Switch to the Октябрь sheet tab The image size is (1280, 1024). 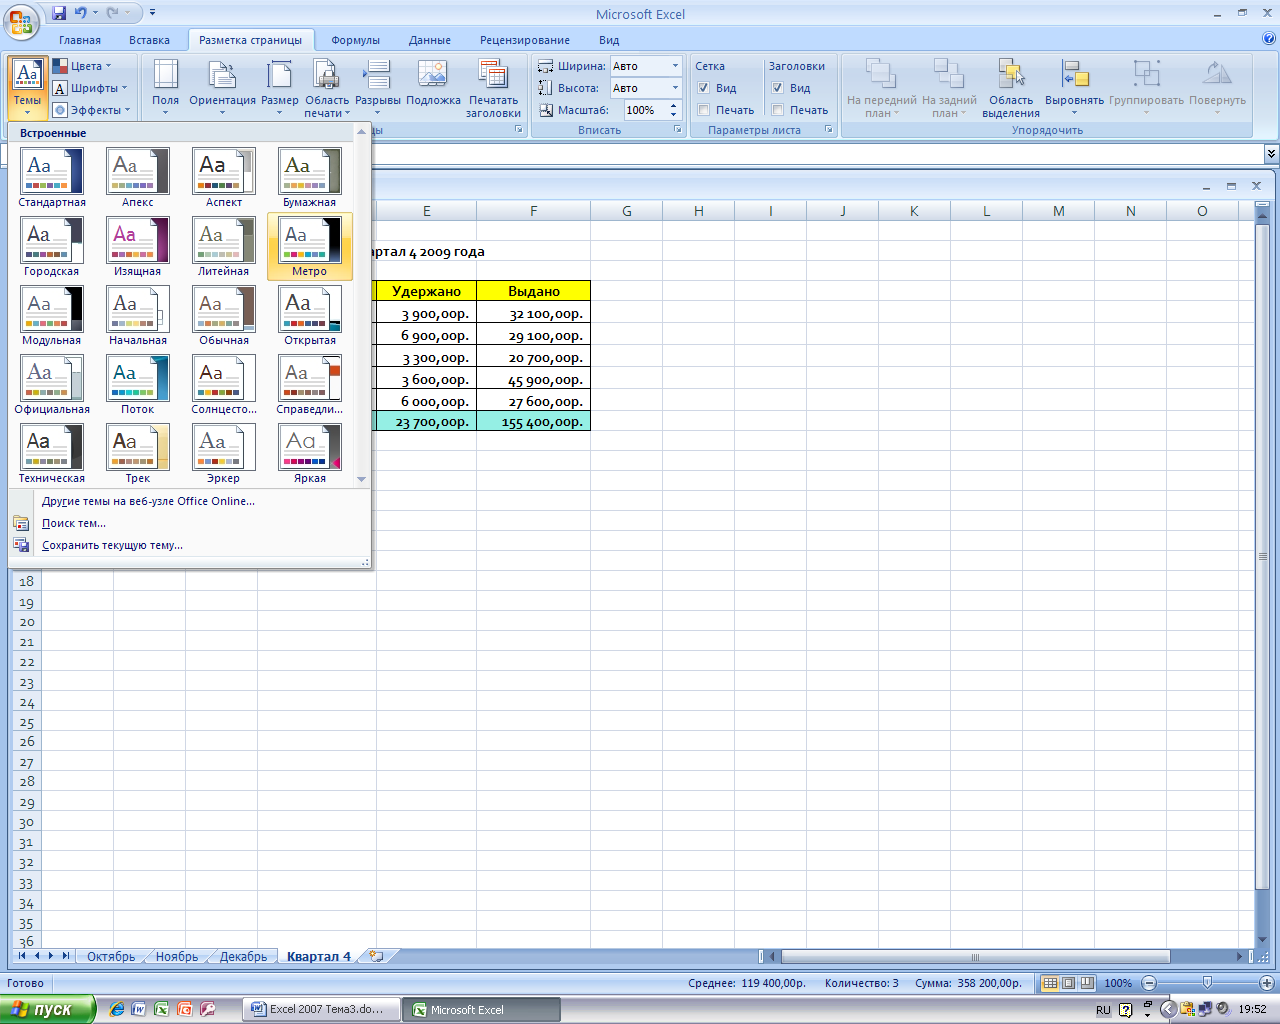[111, 957]
